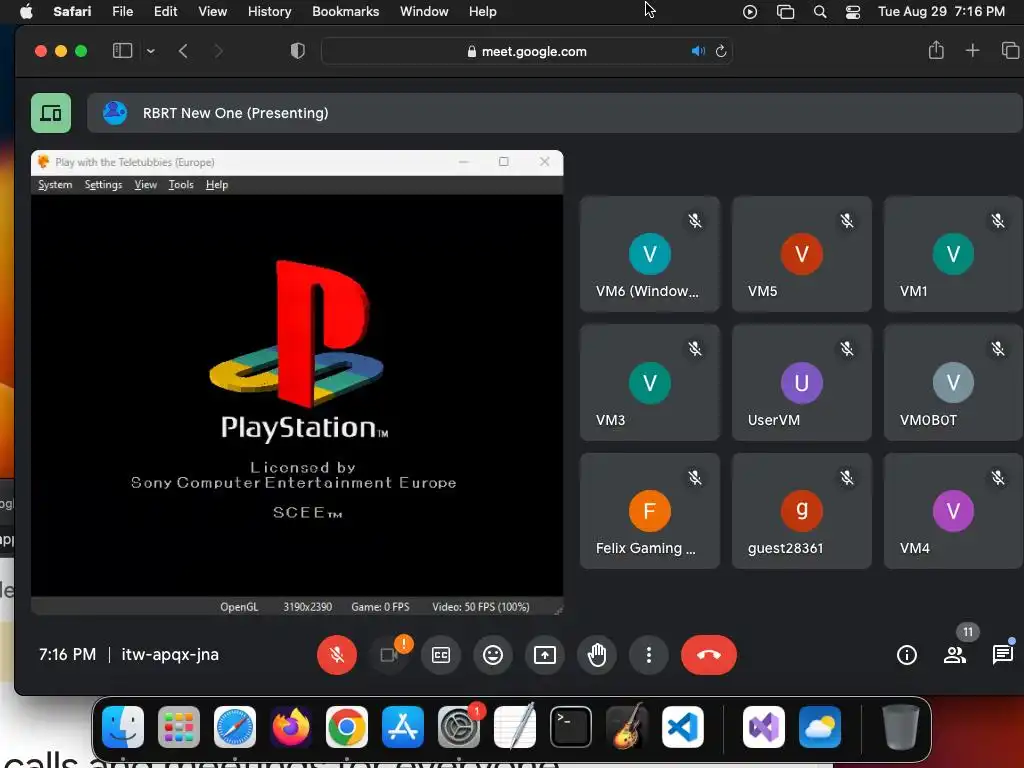Open the Settings menu in emulator window

(x=103, y=185)
